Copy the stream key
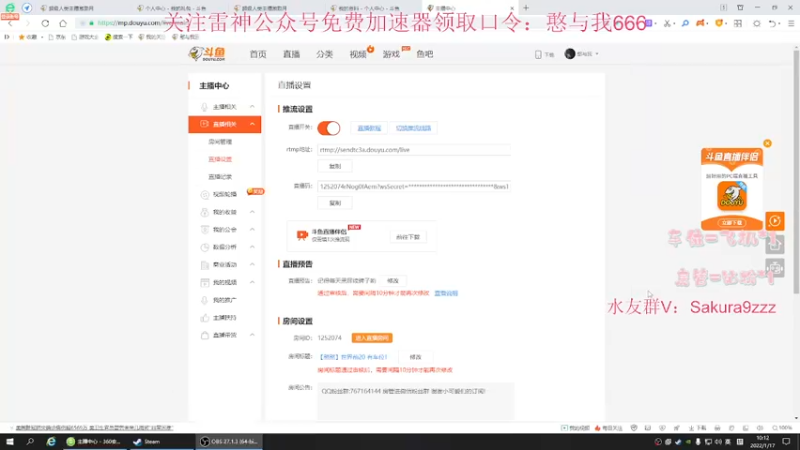 tap(335, 203)
